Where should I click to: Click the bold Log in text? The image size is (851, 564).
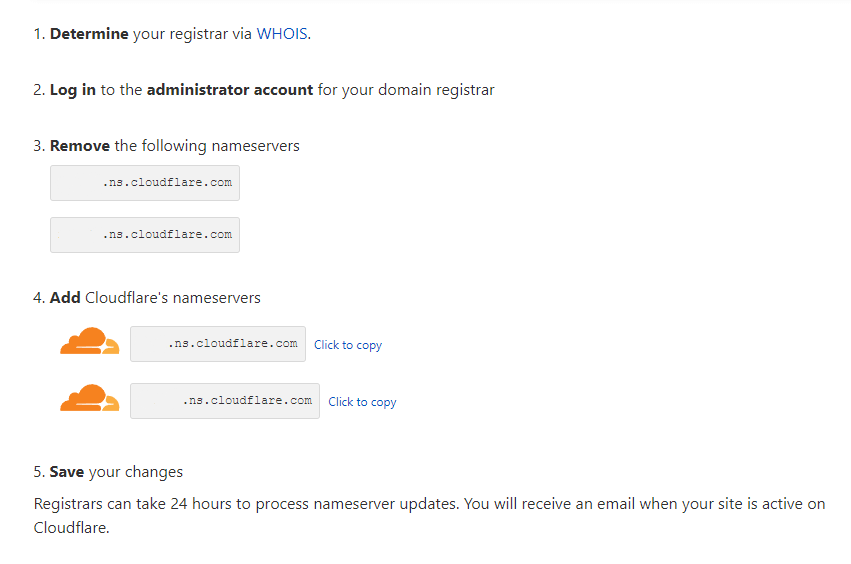click(x=73, y=90)
